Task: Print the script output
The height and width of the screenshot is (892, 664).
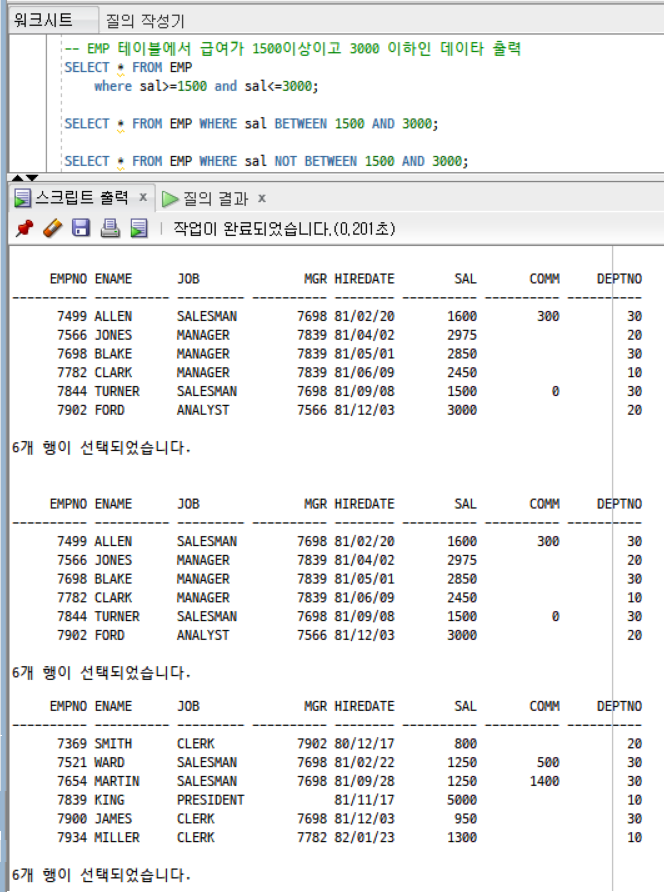Action: (x=110, y=228)
